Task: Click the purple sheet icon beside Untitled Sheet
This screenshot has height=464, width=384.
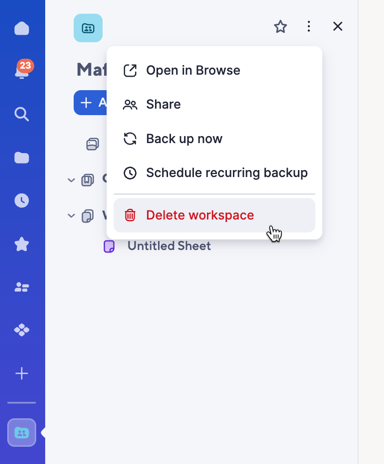Action: (x=109, y=246)
